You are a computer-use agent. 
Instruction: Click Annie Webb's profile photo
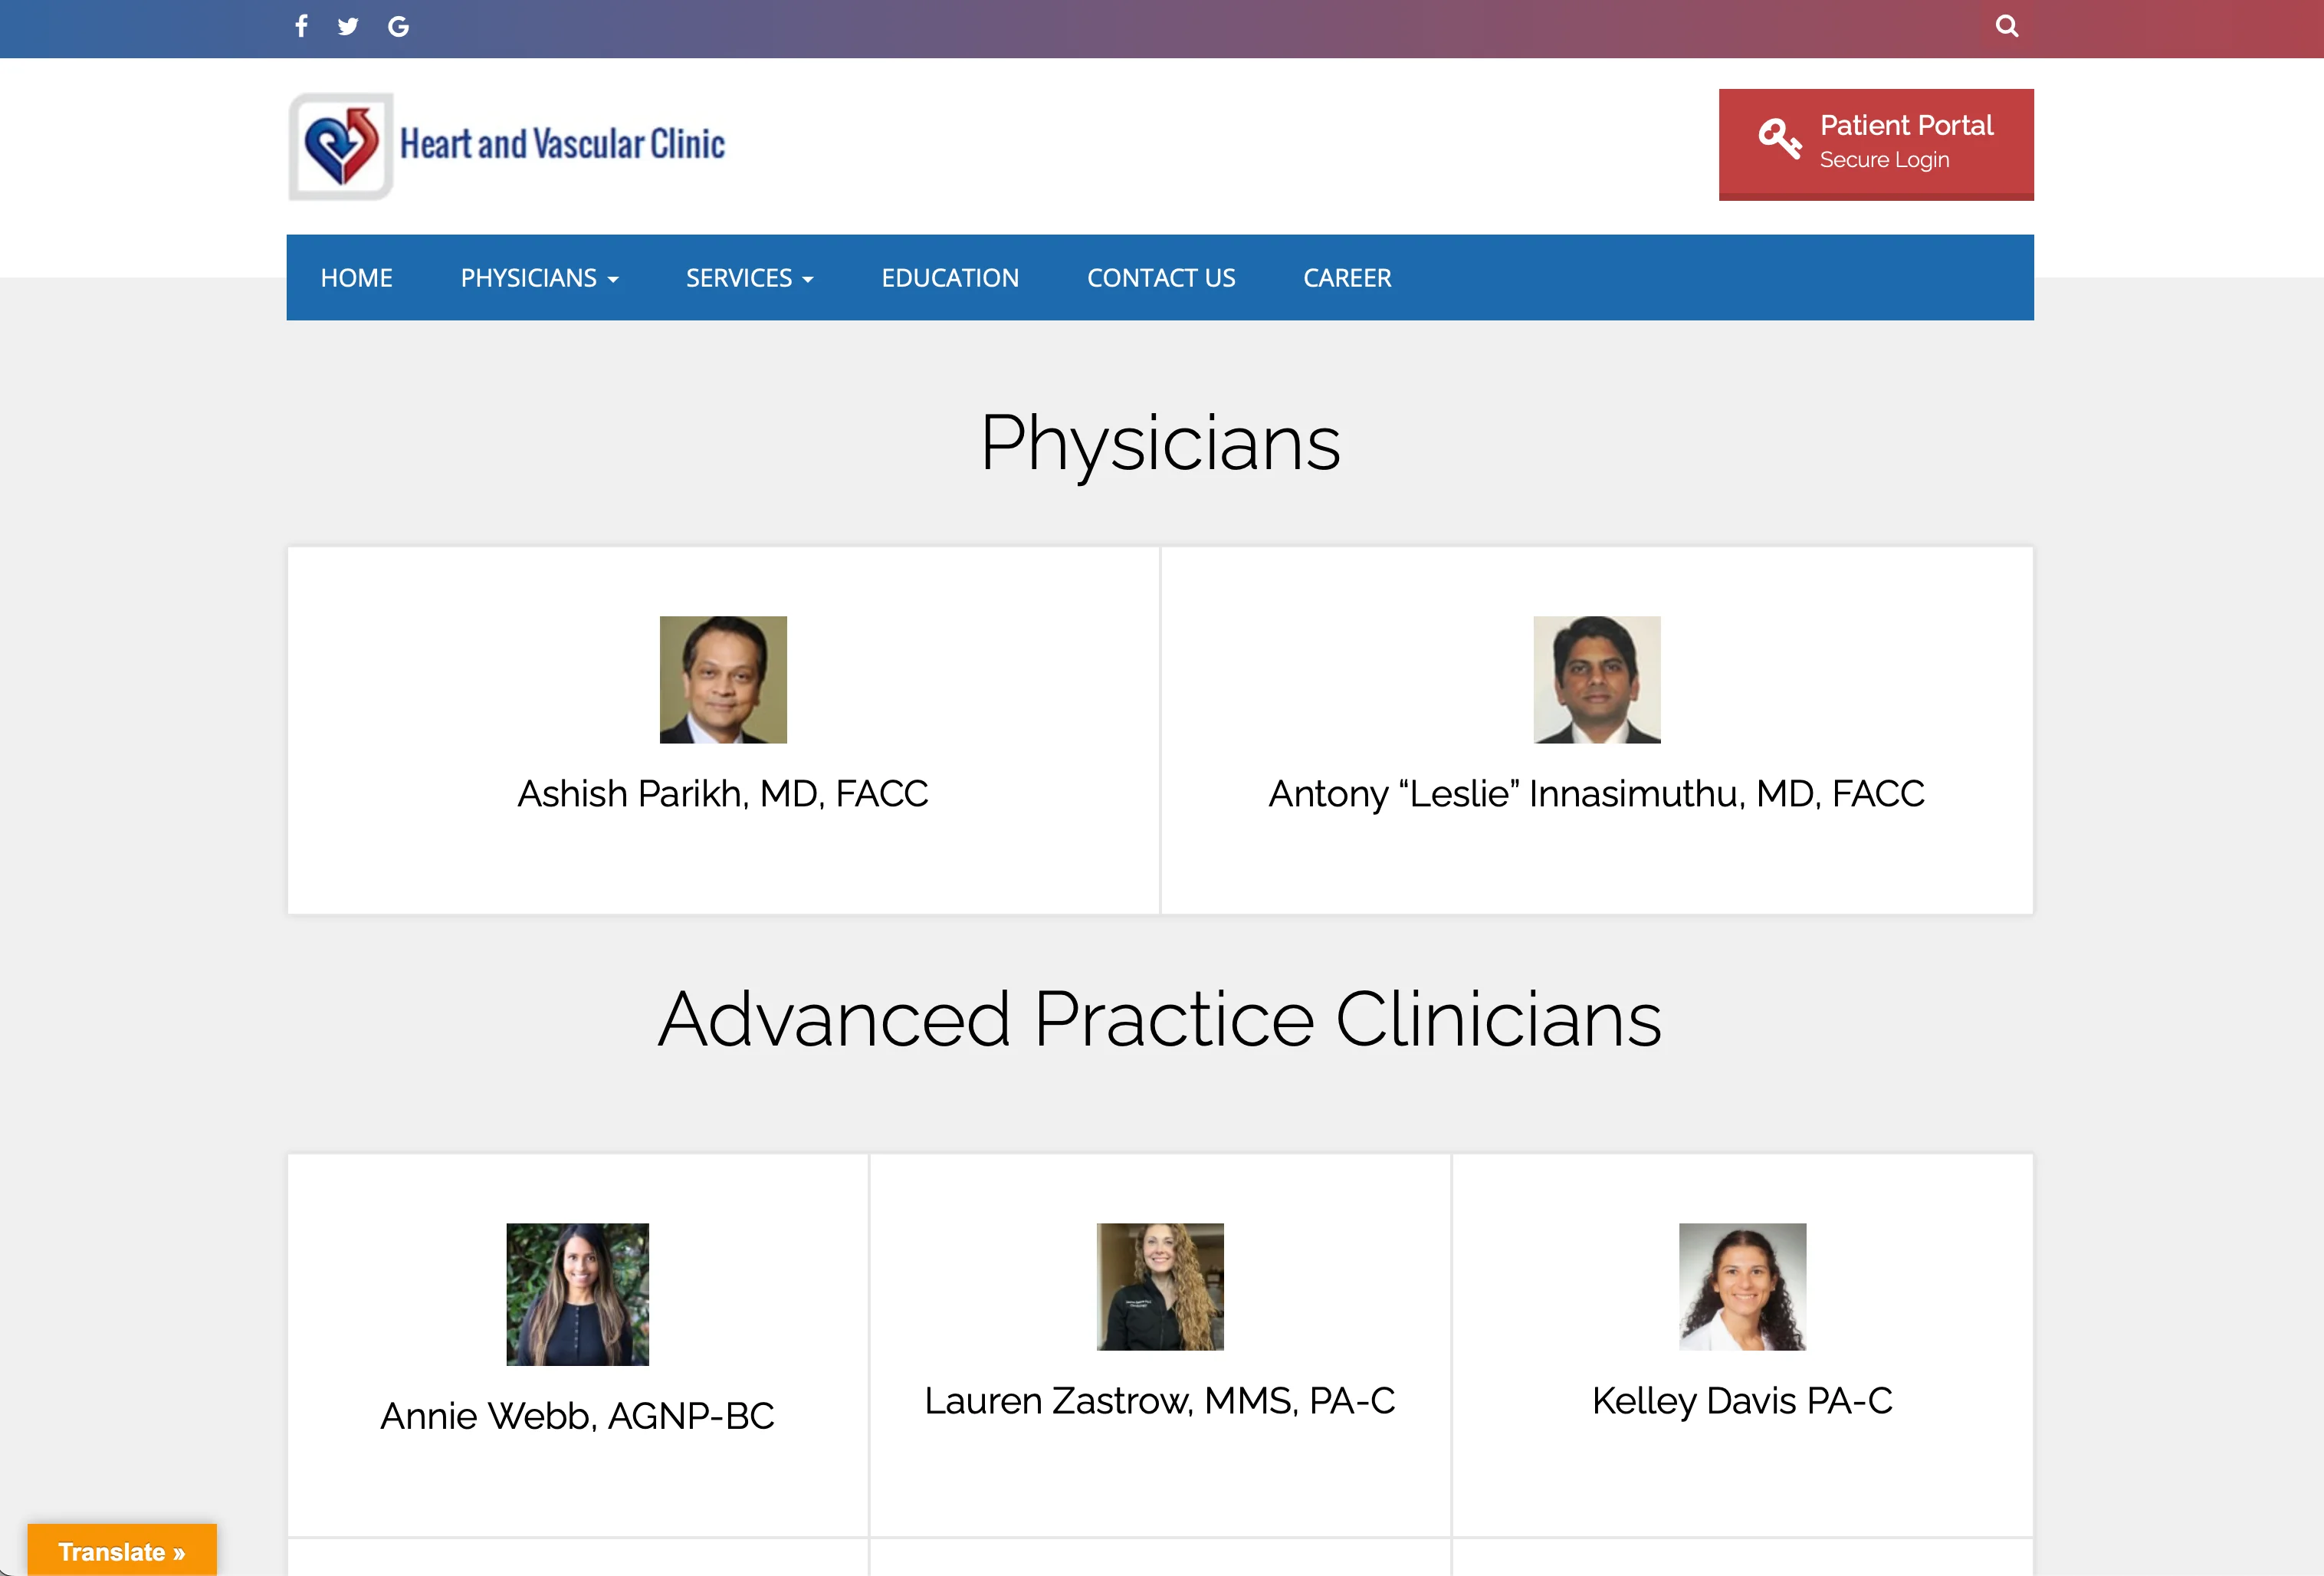(x=577, y=1294)
